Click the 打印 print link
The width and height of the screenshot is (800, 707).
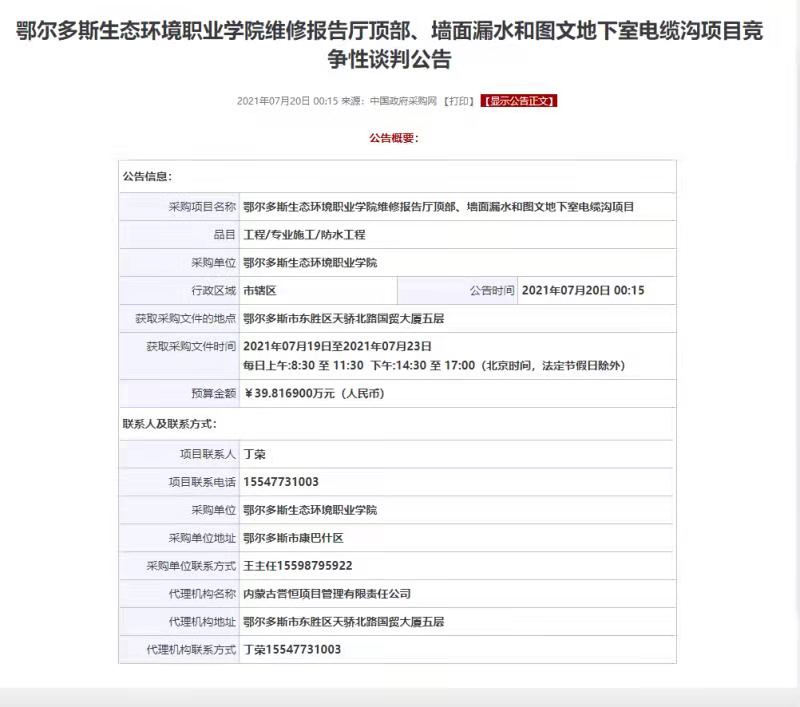point(459,101)
